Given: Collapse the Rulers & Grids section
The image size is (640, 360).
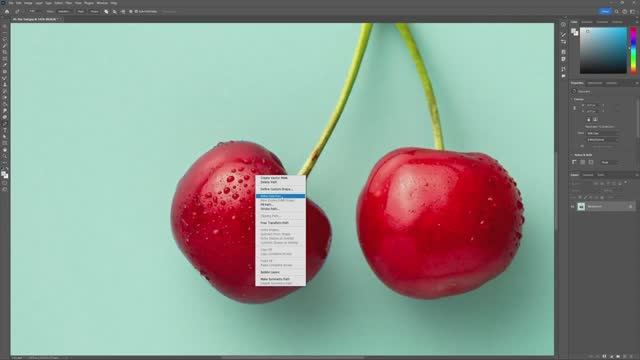Looking at the screenshot, I should click(571, 155).
